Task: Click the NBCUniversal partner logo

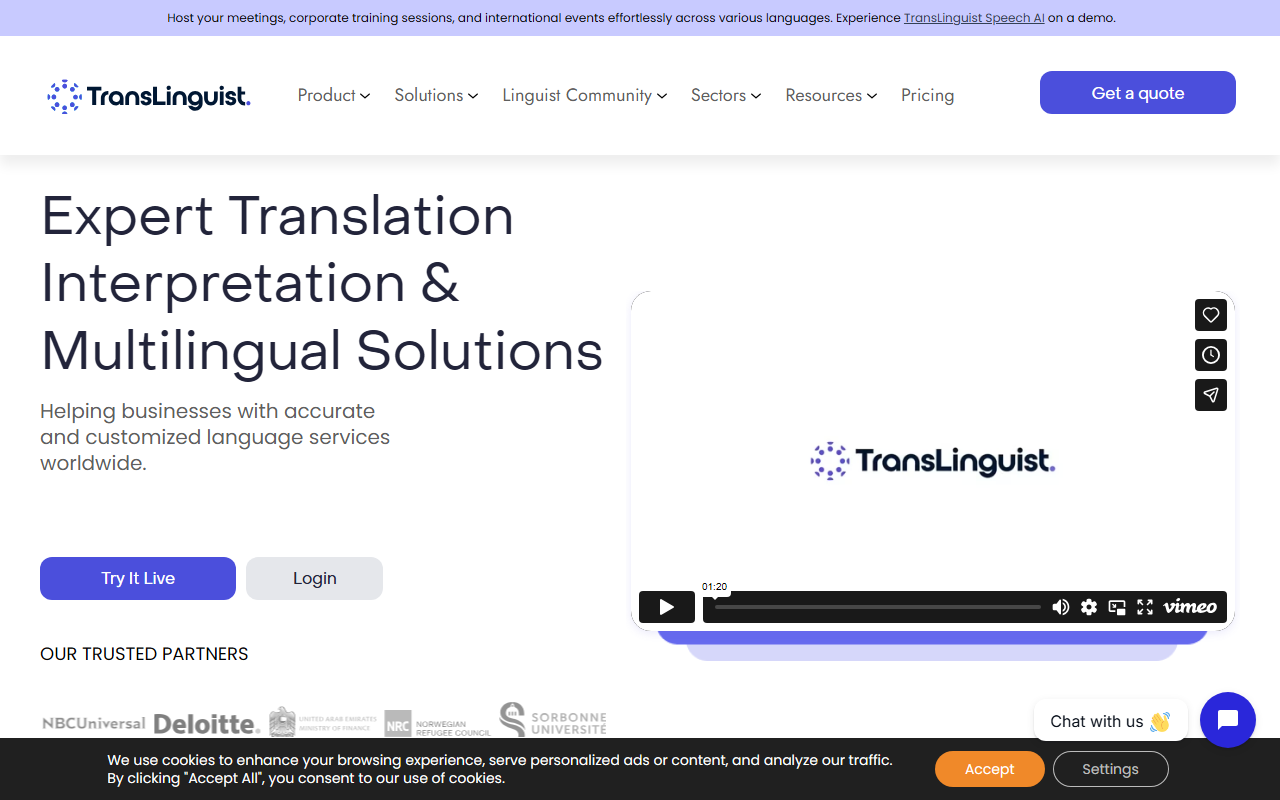Action: 94,723
